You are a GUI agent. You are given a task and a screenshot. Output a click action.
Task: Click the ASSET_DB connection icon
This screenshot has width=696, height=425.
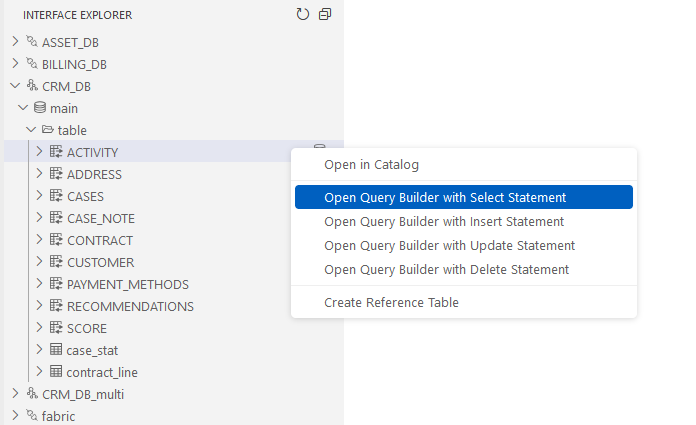31,42
